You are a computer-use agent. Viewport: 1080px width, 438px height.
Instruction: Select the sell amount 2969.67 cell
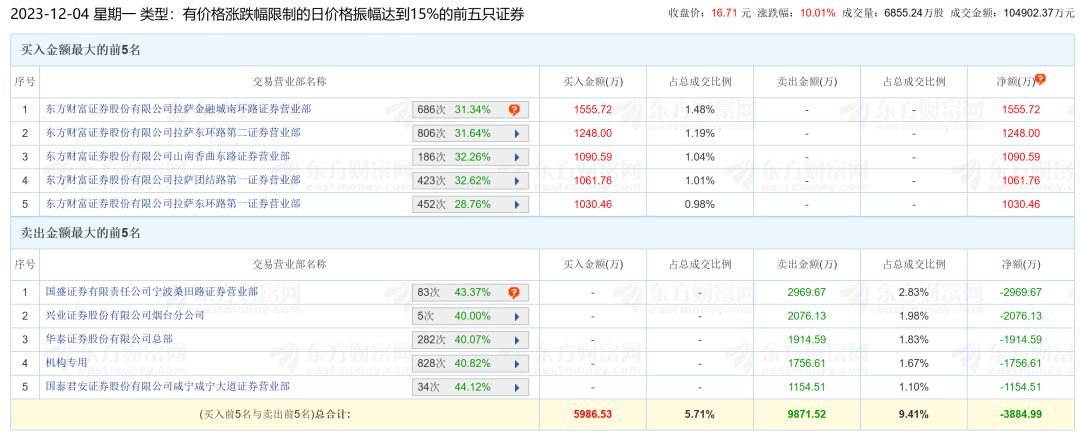point(807,293)
